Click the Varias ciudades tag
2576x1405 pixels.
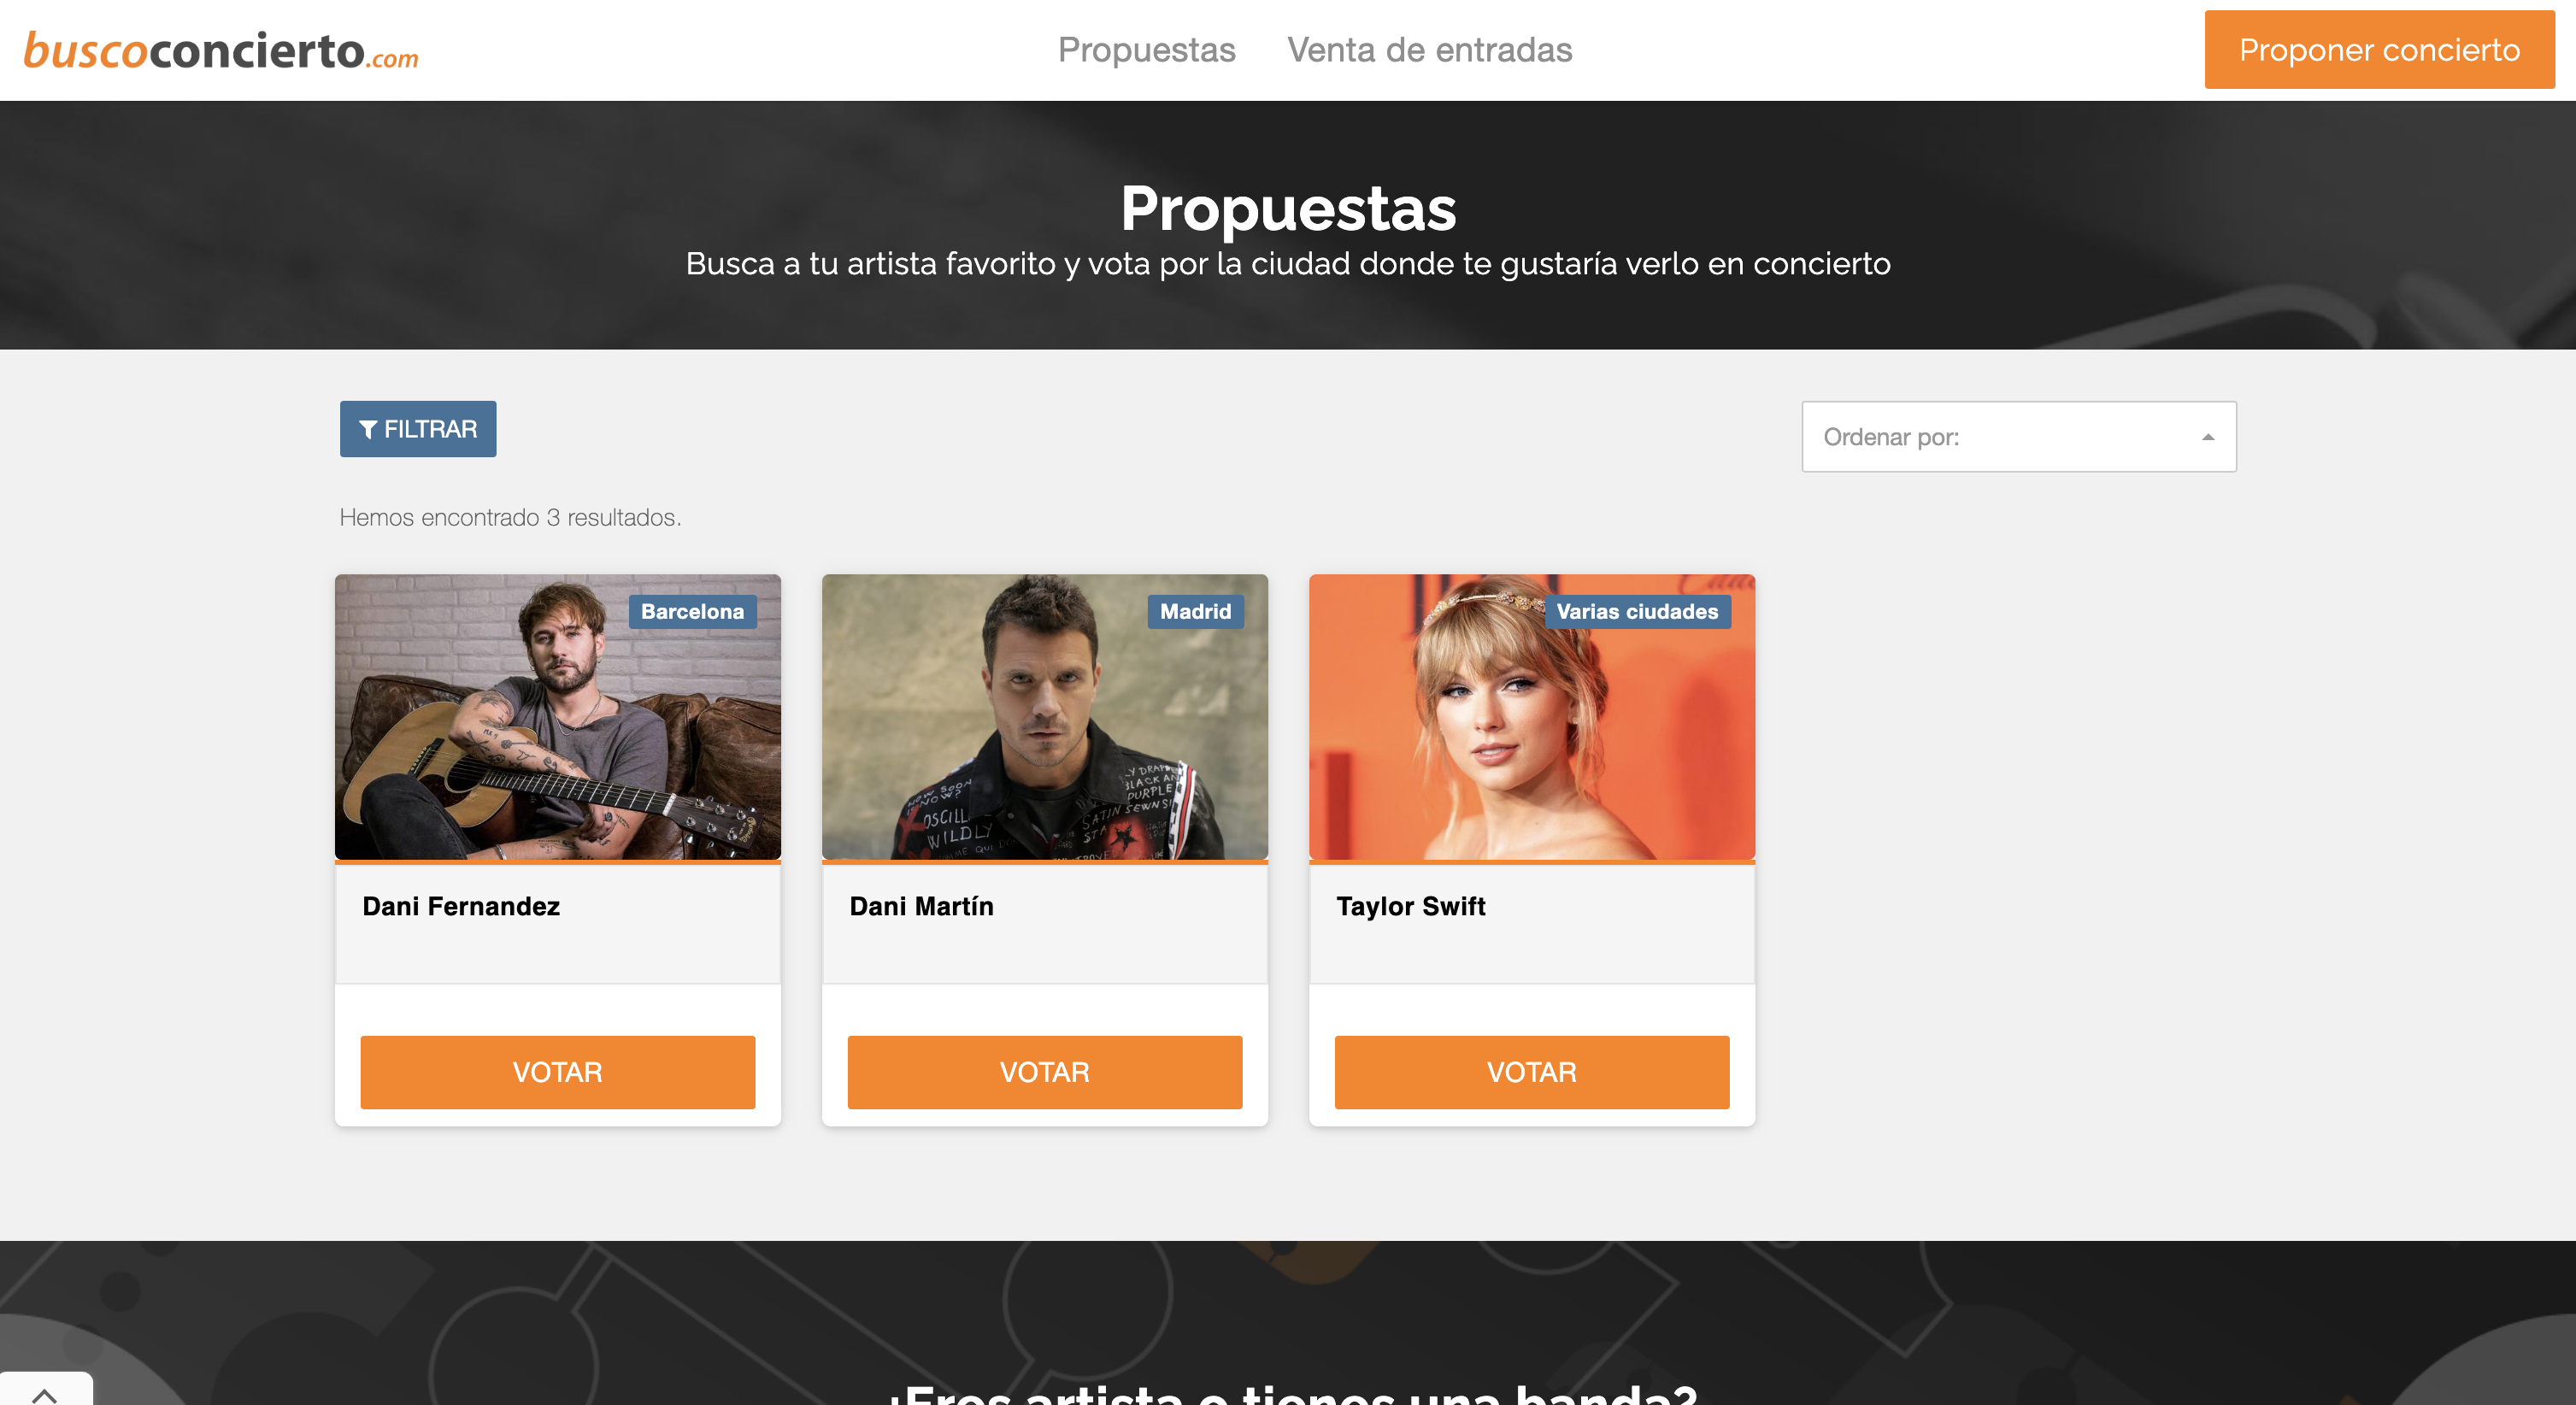tap(1637, 611)
